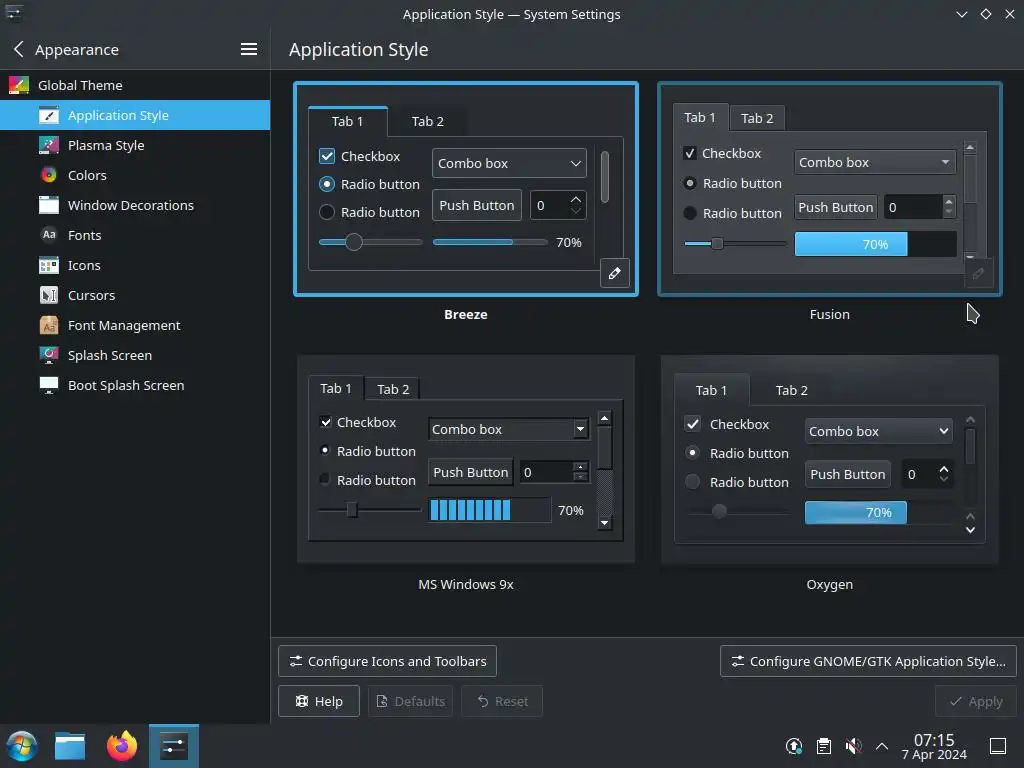The width and height of the screenshot is (1024, 768).
Task: Click the spin box in MS Windows 9x preview
Action: coord(554,472)
